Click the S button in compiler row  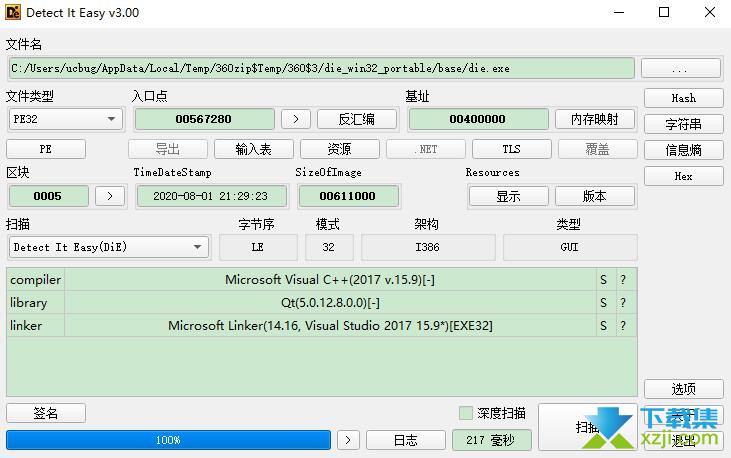(604, 280)
